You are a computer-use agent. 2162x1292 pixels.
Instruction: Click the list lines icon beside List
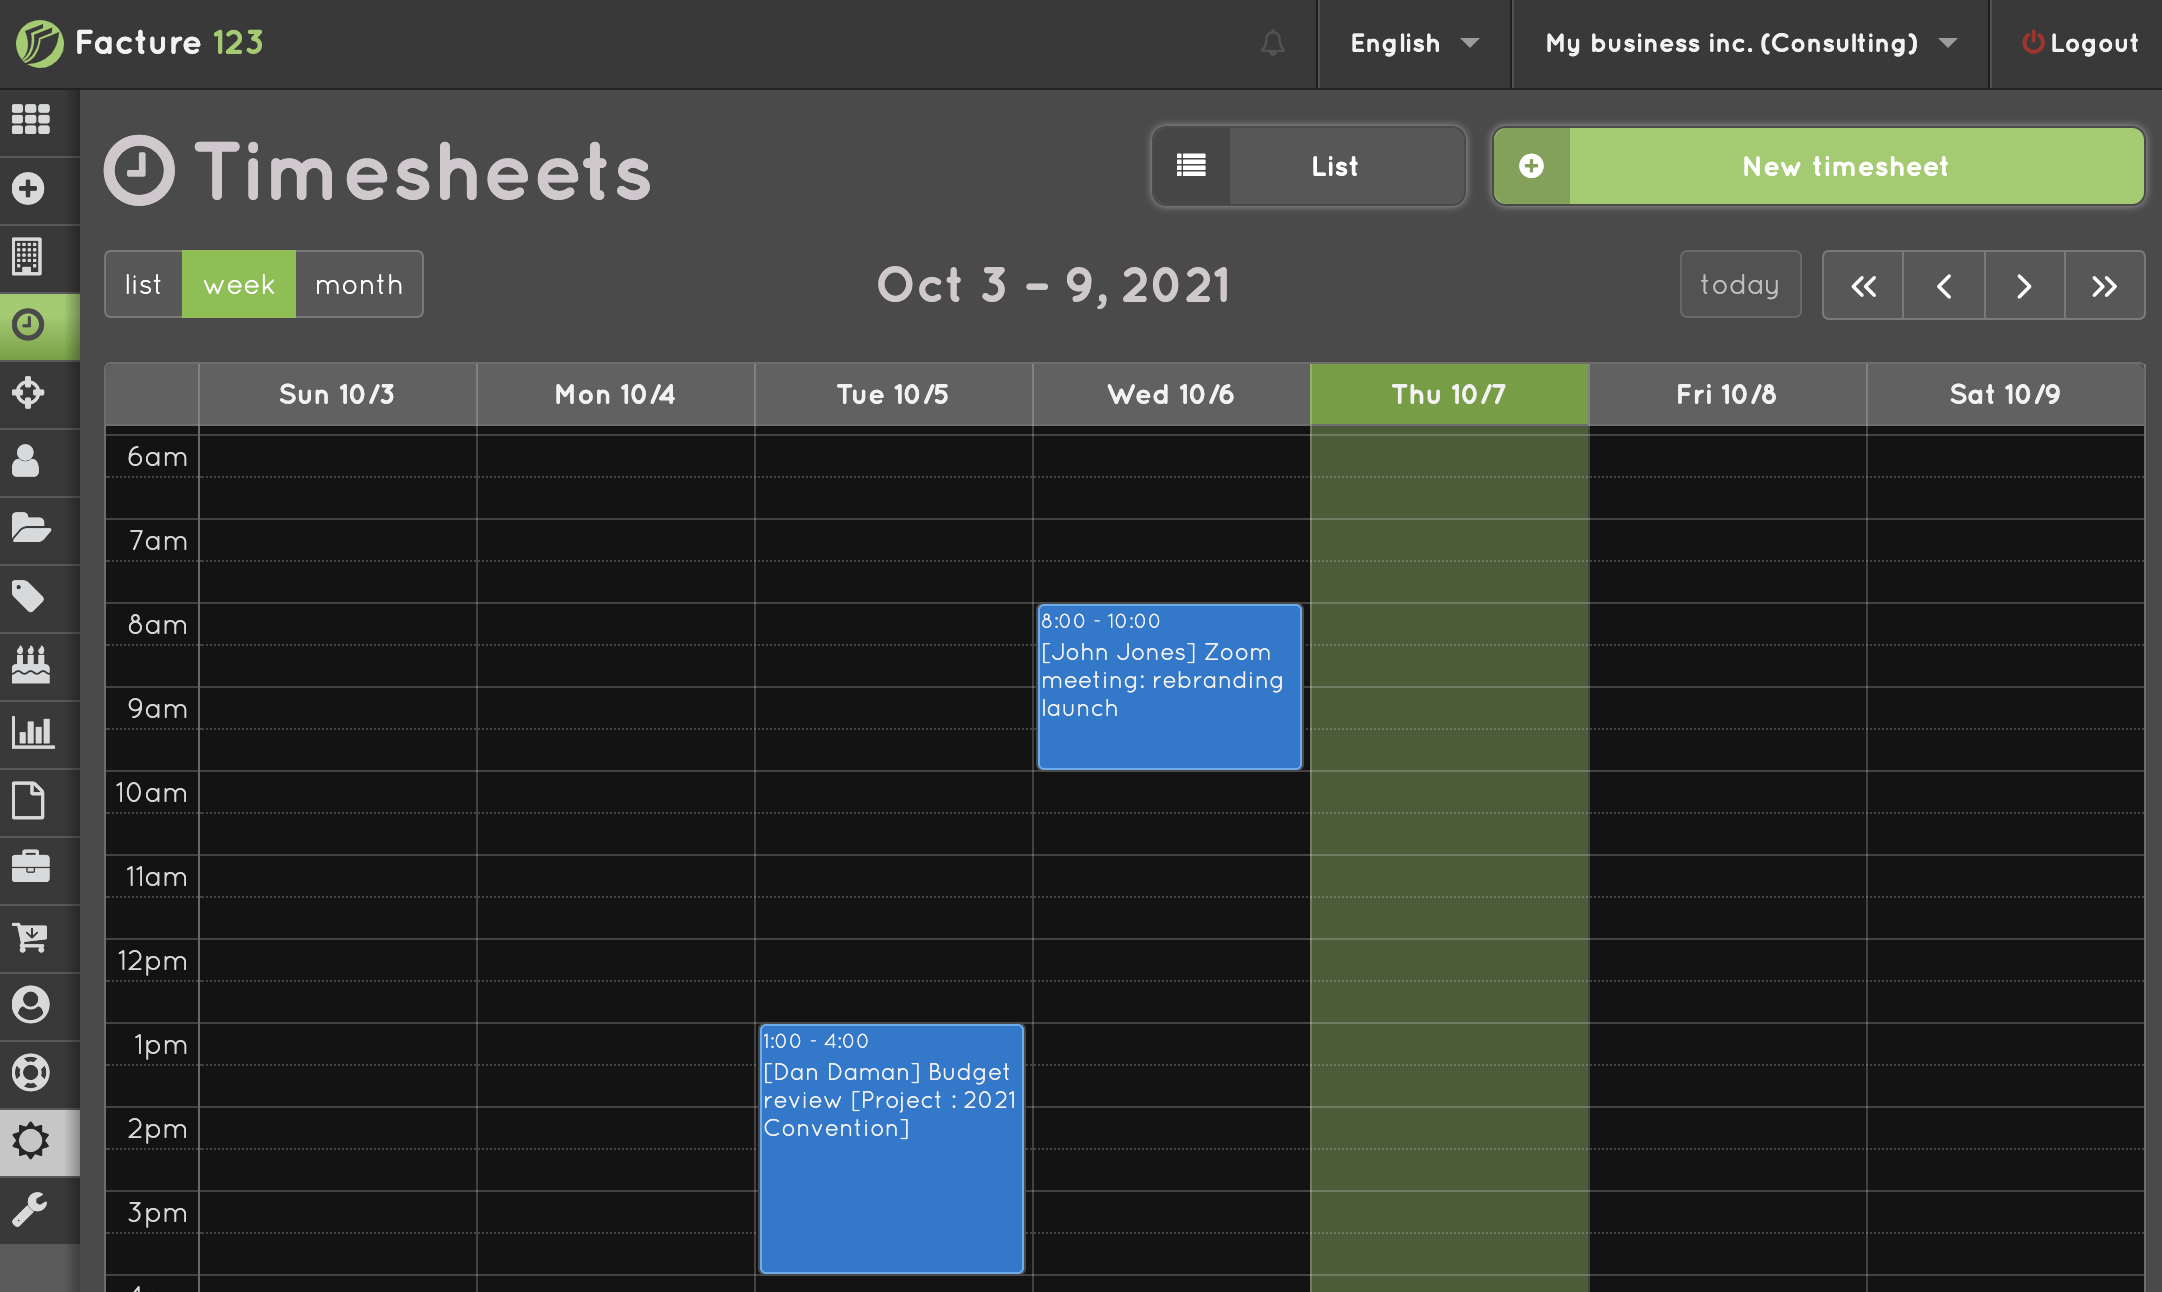pos(1191,166)
